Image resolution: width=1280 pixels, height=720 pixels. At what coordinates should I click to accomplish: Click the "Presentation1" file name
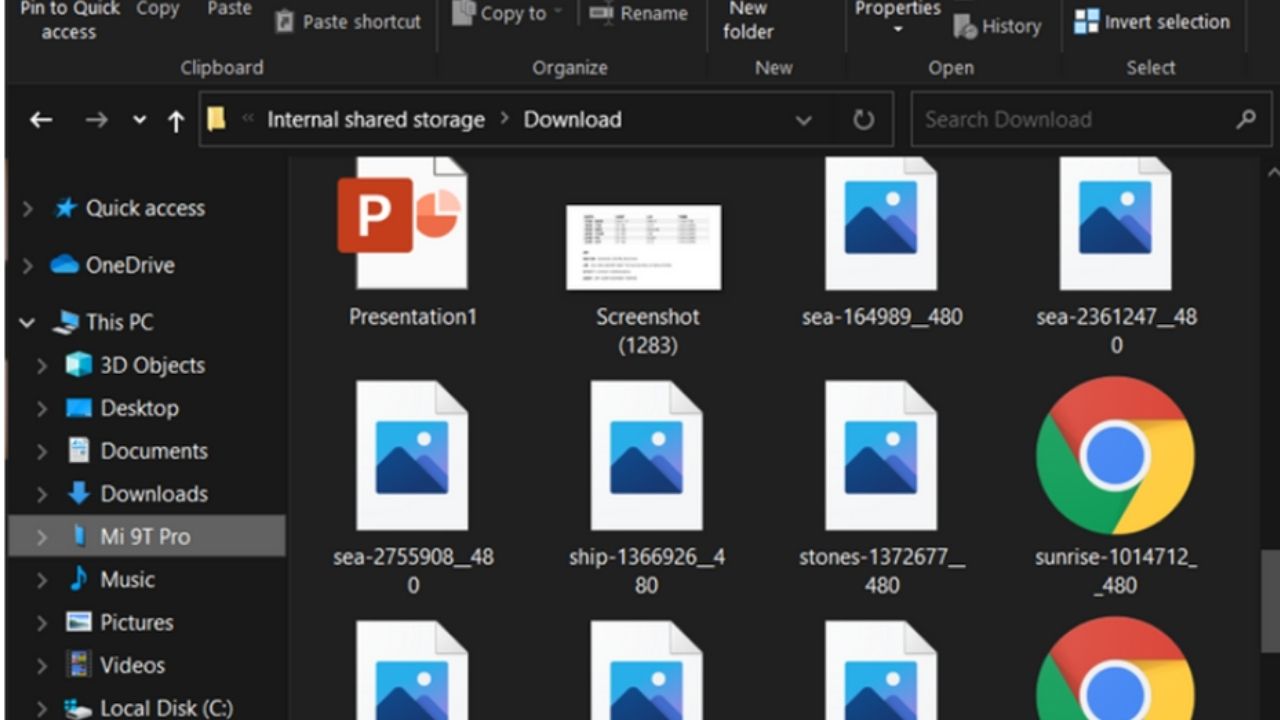point(413,317)
